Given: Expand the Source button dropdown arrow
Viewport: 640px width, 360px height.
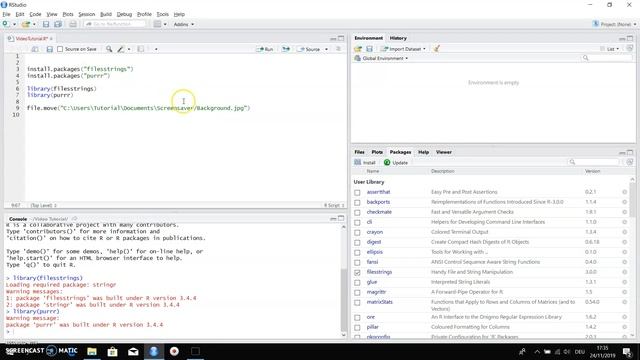Looking at the screenshot, I should click(326, 49).
